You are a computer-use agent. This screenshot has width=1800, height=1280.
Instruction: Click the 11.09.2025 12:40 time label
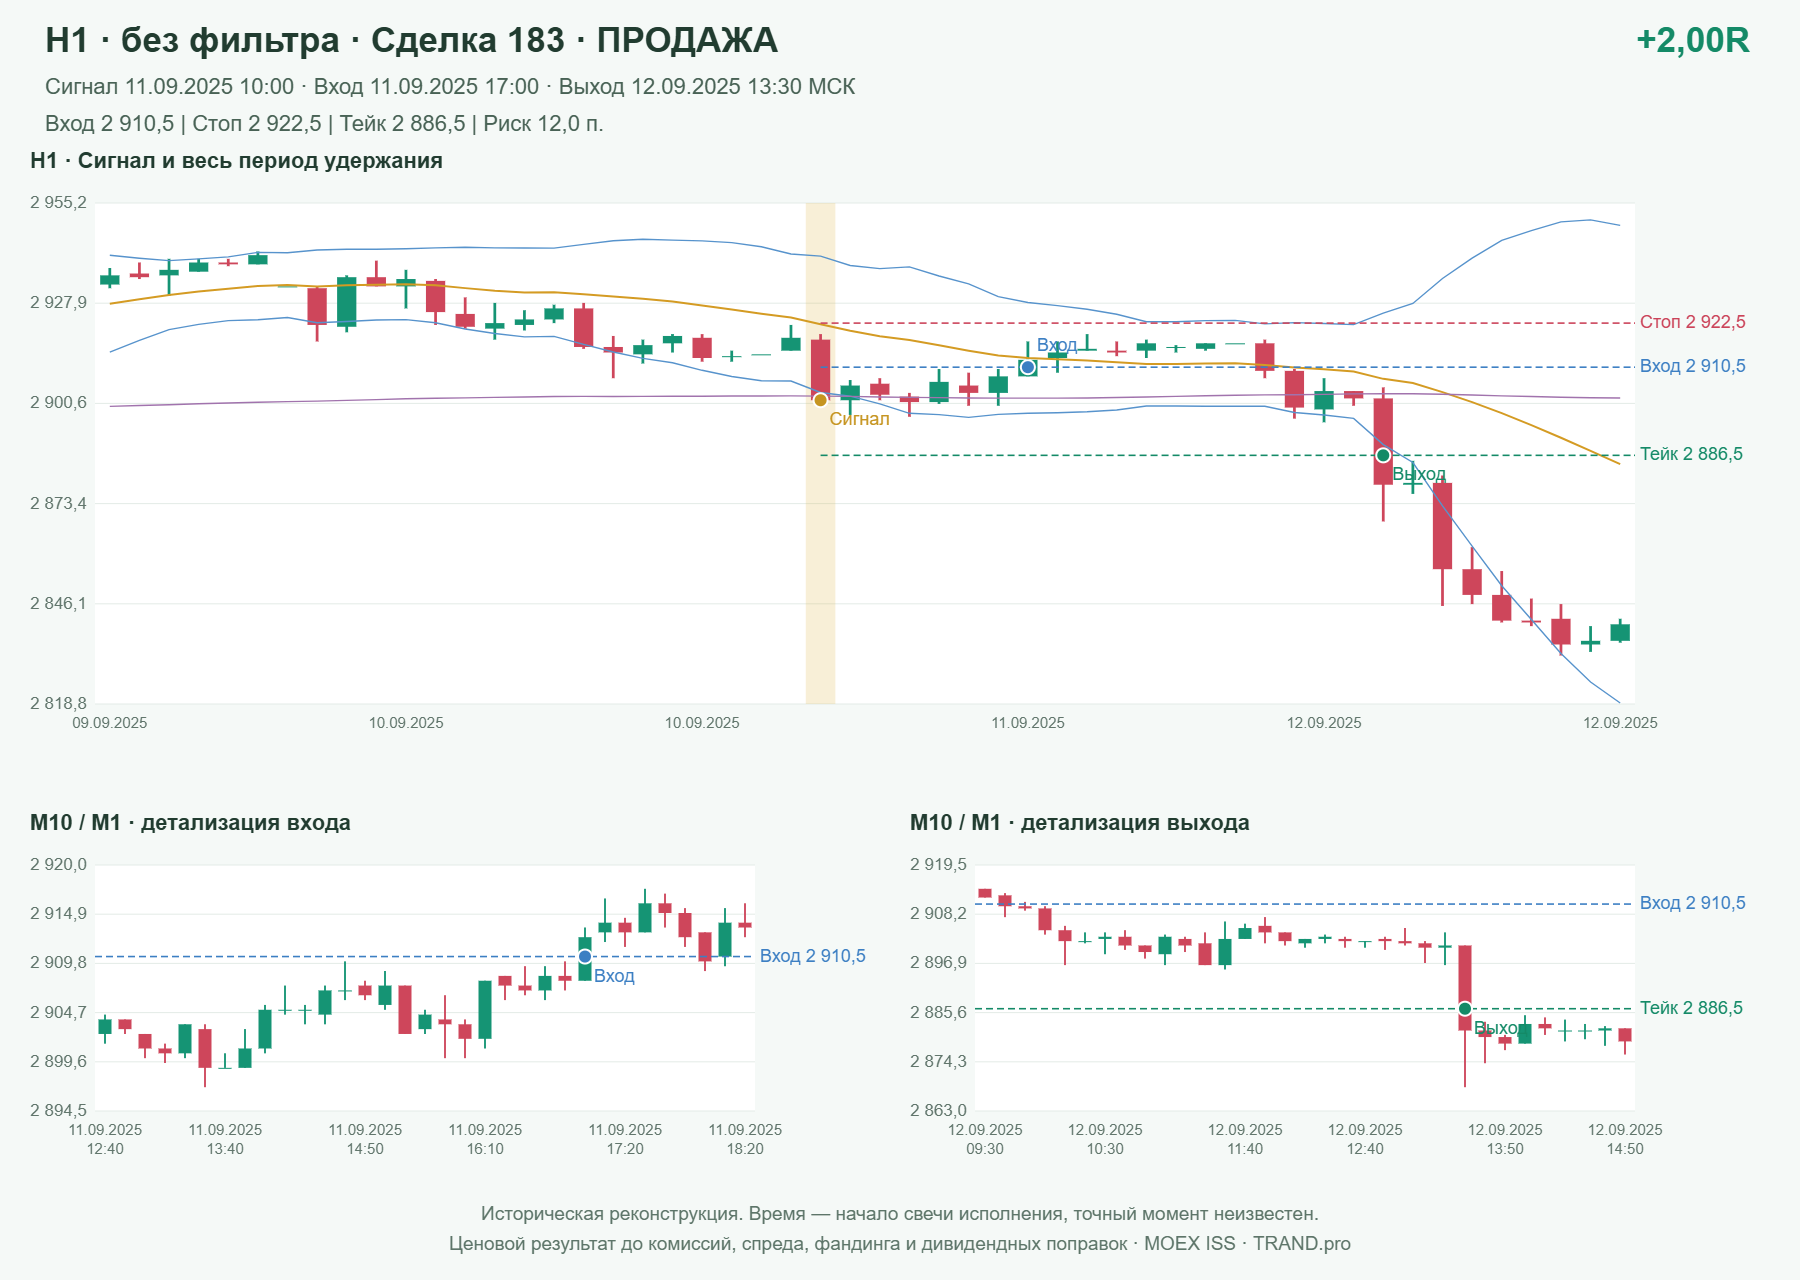(105, 1139)
